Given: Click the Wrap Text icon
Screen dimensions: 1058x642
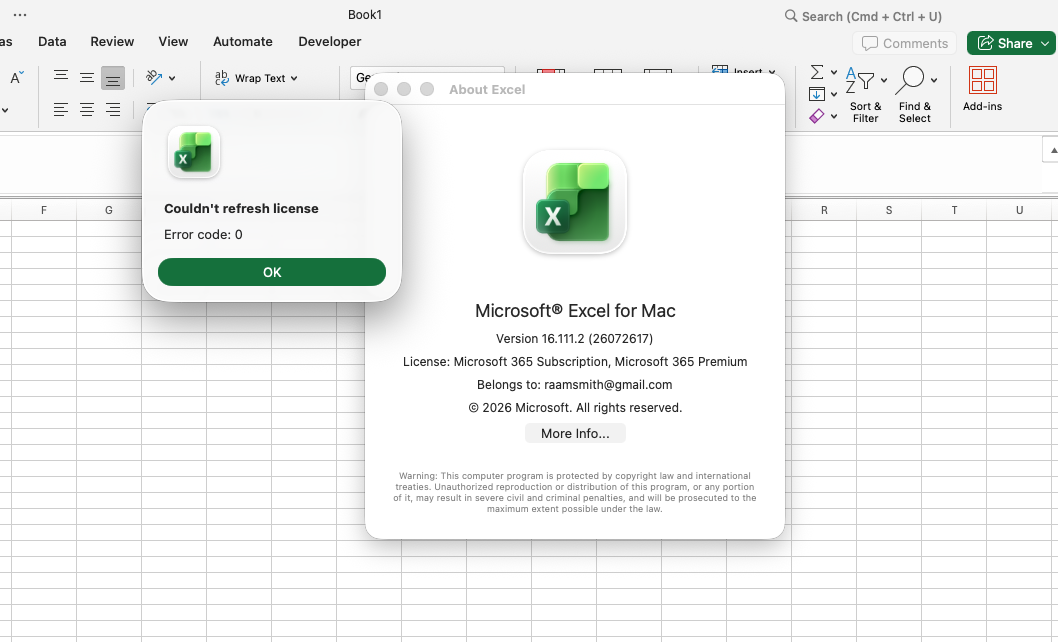Looking at the screenshot, I should (x=222, y=78).
